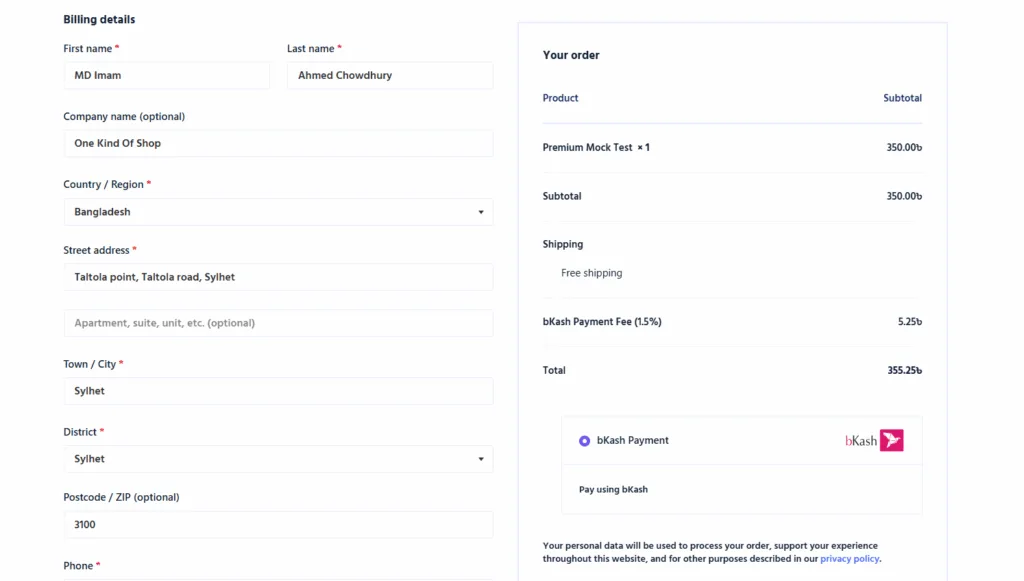The height and width of the screenshot is (581, 1024).
Task: Click the bKash Payment label
Action: (x=632, y=441)
